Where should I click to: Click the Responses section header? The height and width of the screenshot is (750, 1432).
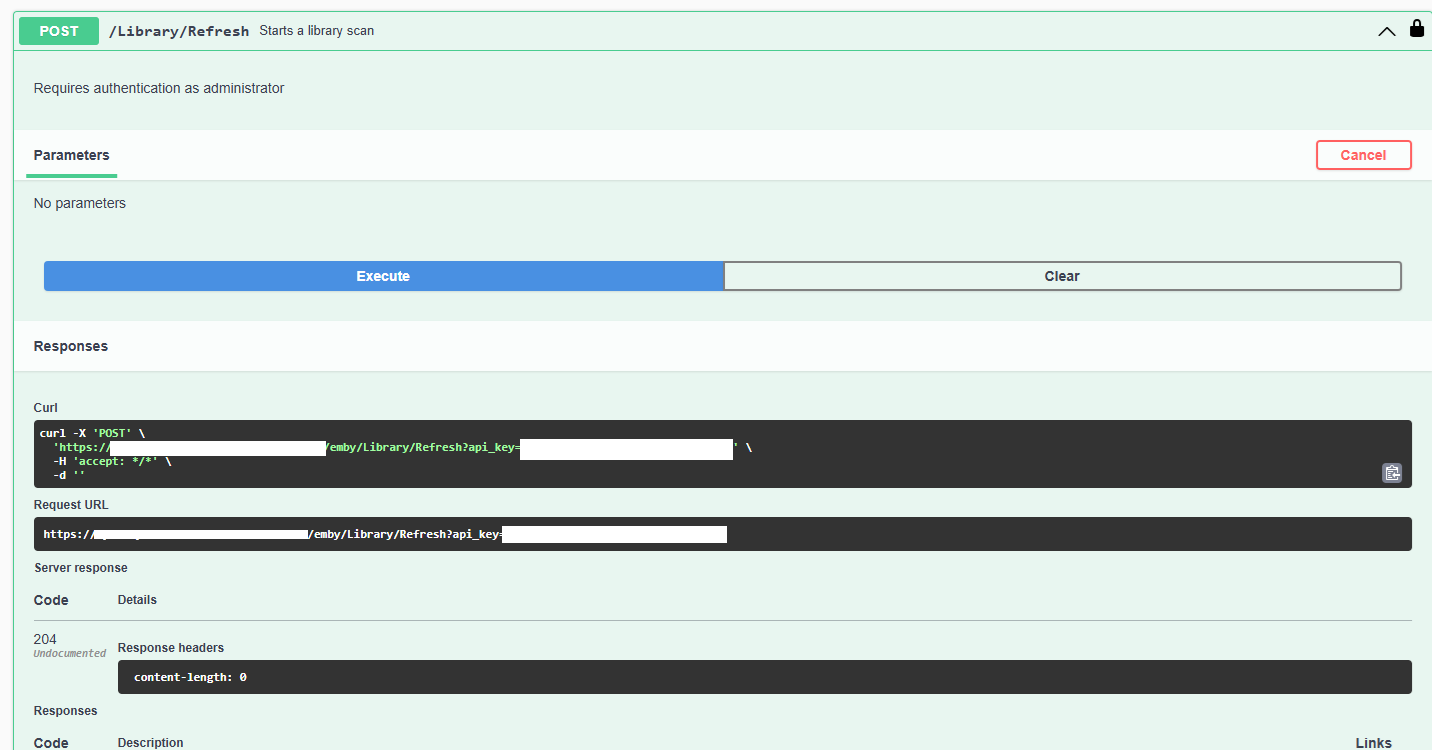[x=71, y=346]
